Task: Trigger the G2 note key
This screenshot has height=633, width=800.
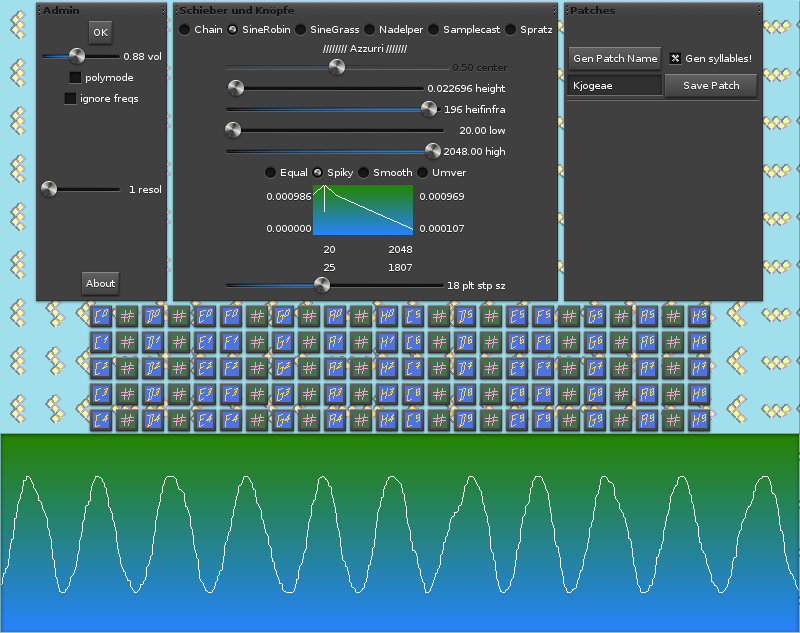Action: (x=283, y=368)
